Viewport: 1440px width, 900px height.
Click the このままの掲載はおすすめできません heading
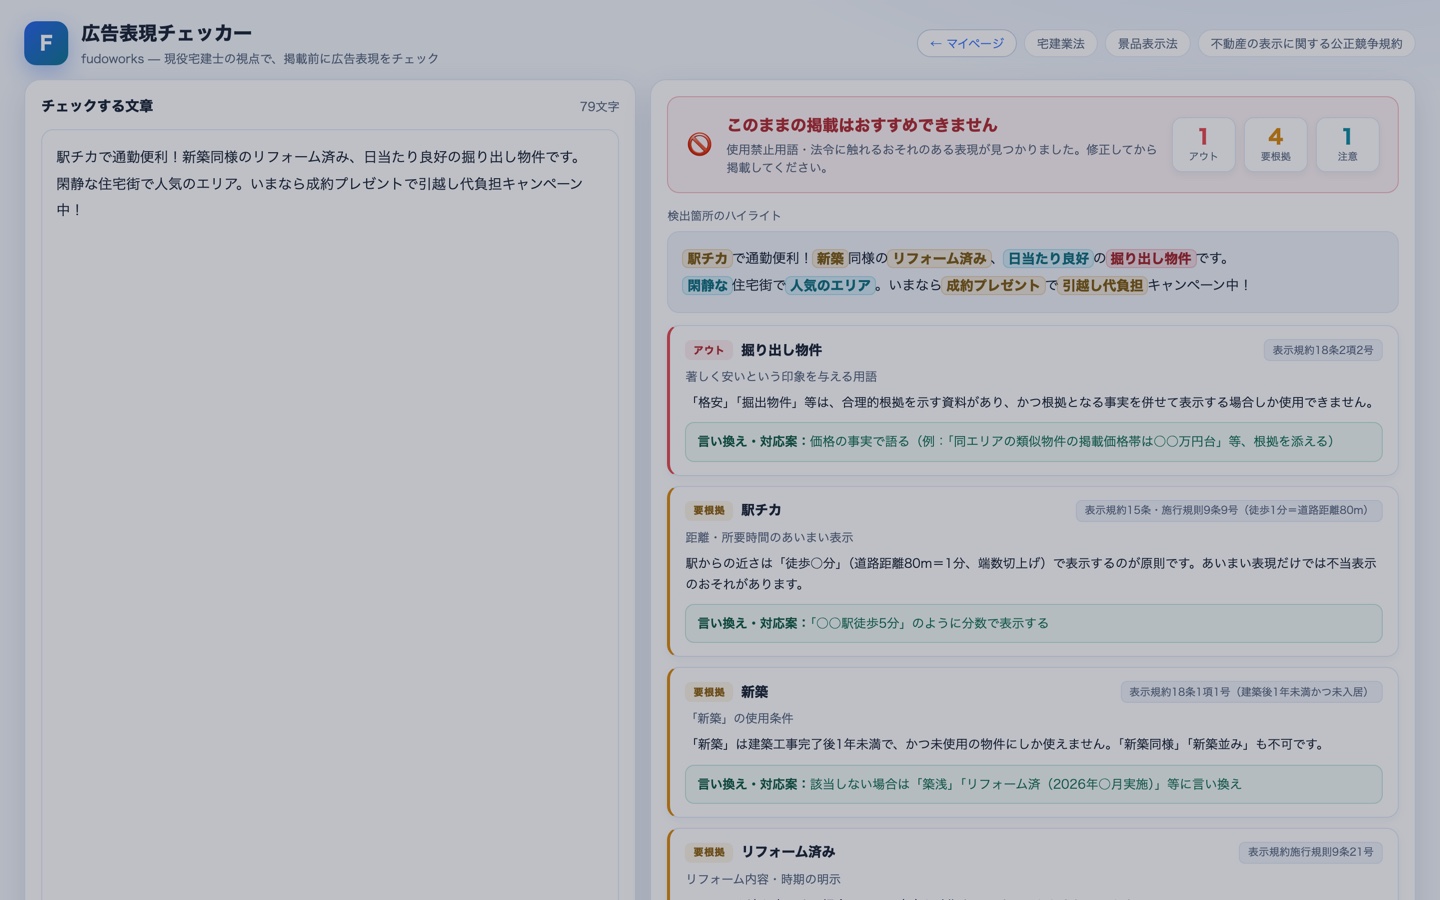point(861,125)
